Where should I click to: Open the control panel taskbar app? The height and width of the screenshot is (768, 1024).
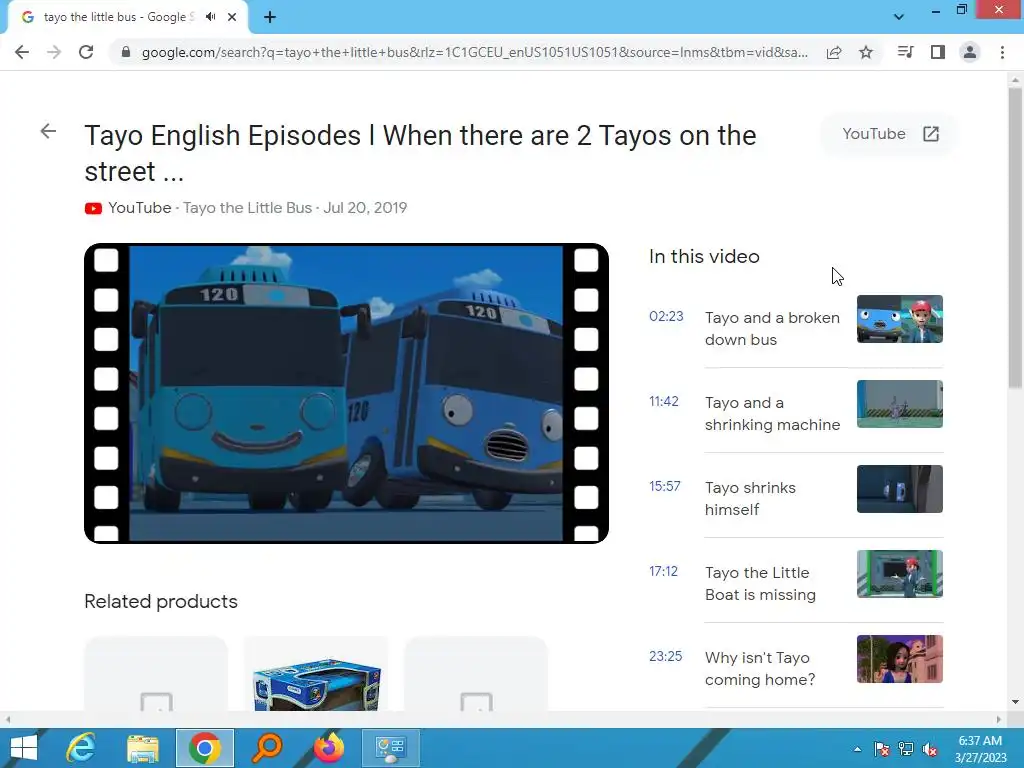click(391, 748)
